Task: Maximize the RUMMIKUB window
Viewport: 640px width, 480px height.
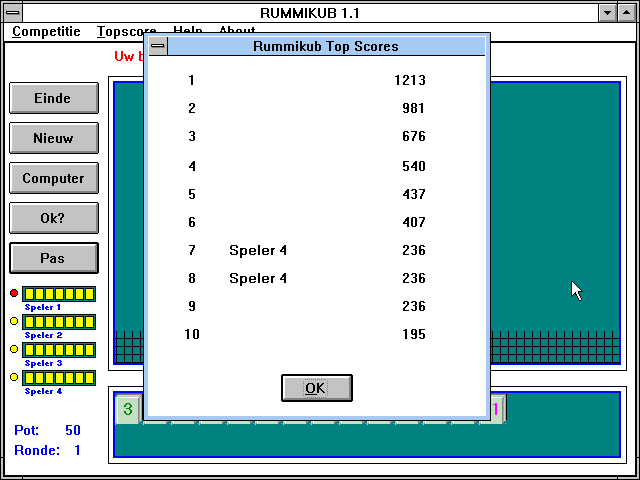Action: (x=627, y=13)
